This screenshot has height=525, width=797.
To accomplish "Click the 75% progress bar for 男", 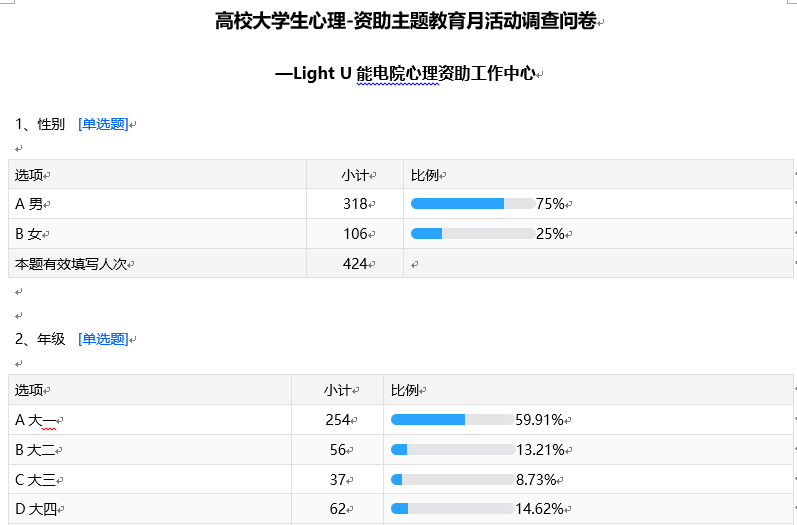I will 472,204.
